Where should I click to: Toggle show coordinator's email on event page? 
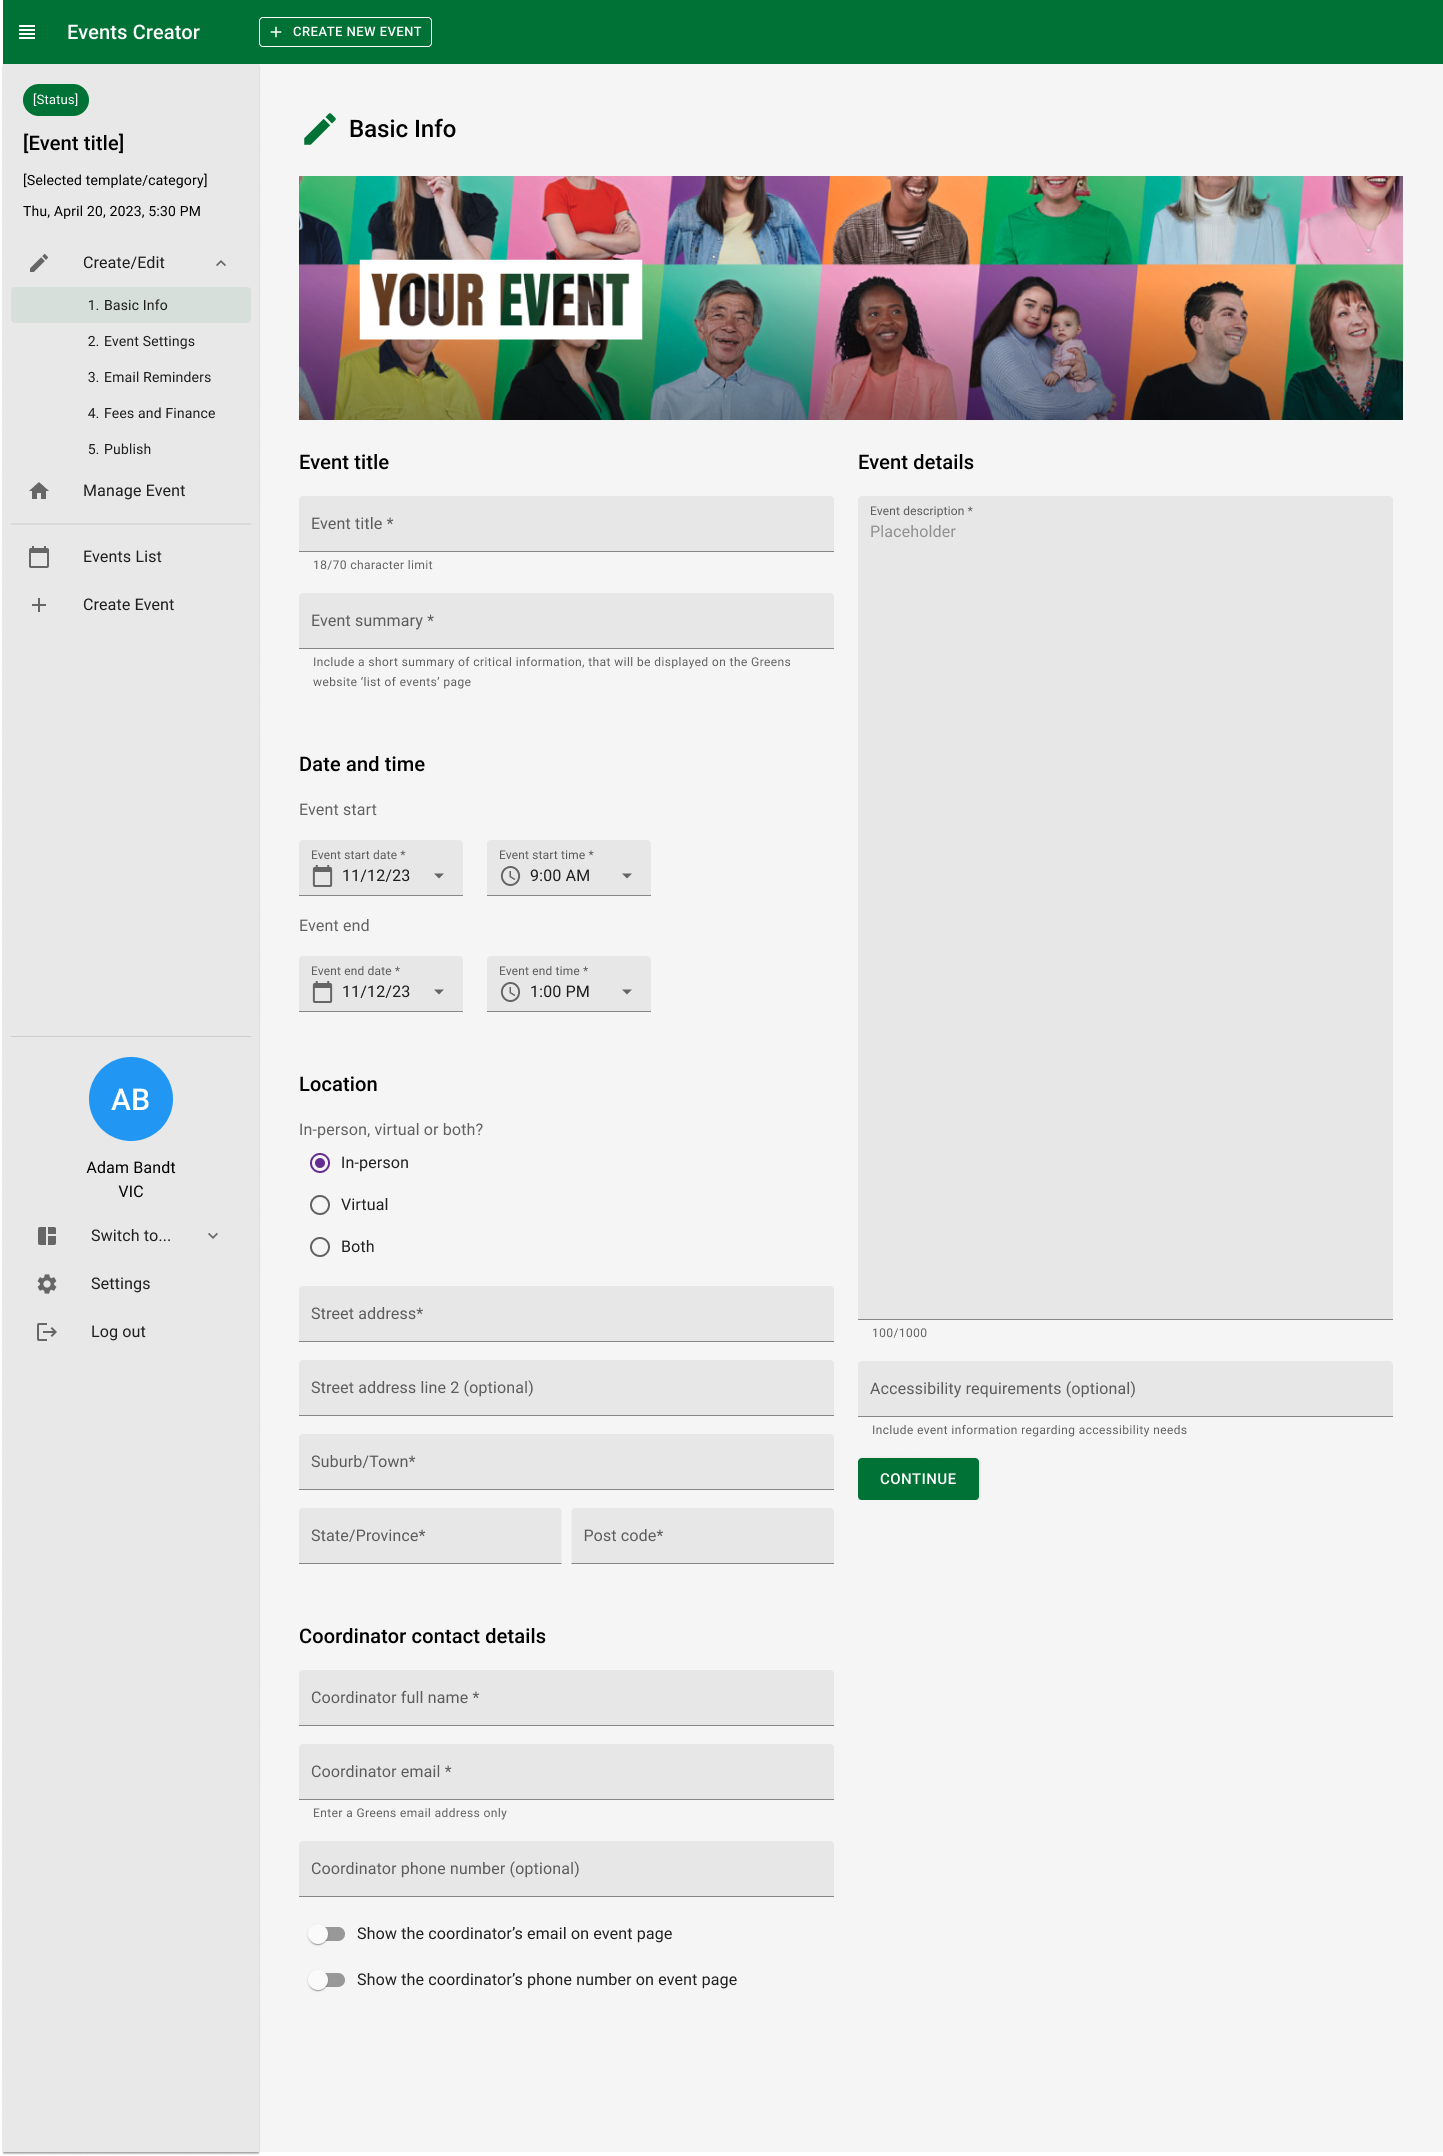[x=327, y=1934]
